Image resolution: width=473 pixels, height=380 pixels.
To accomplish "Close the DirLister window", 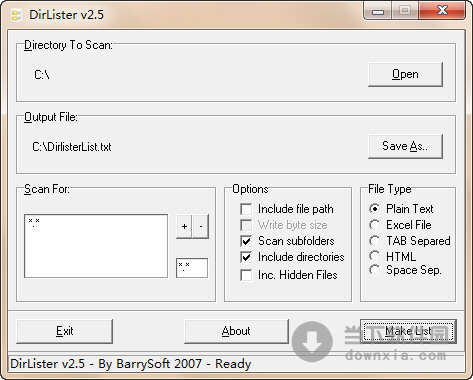I will pyautogui.click(x=442, y=11).
